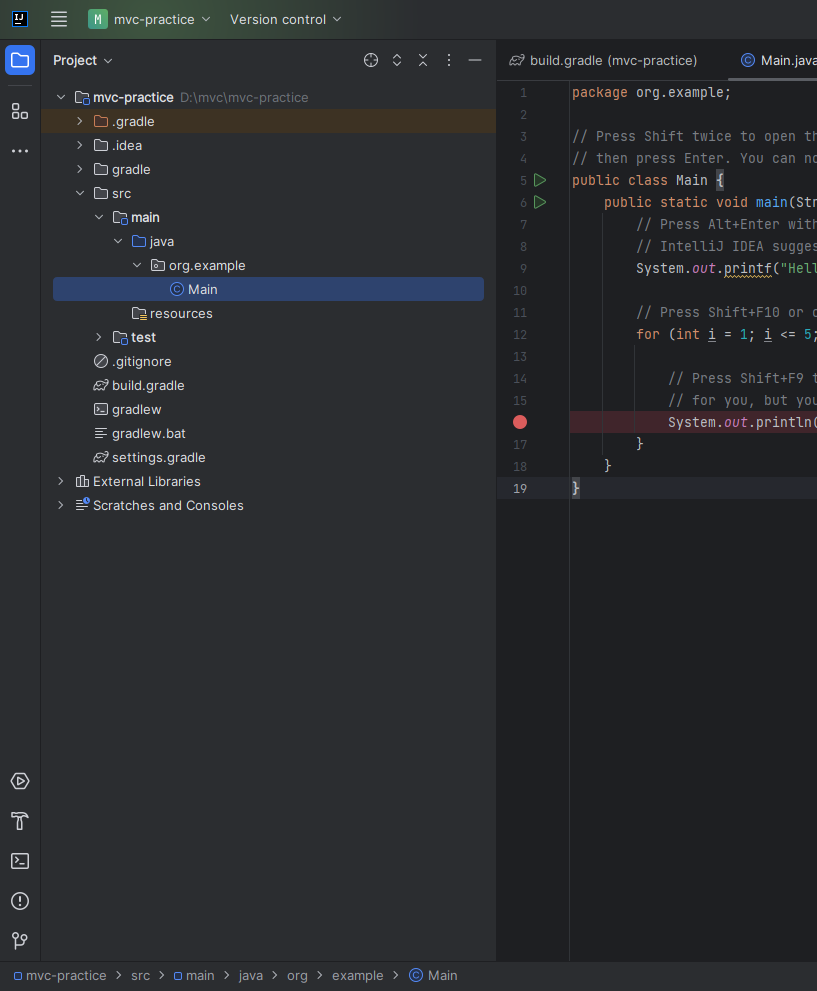The height and width of the screenshot is (991, 817).
Task: Click example in the breadcrumb bar
Action: pos(358,976)
